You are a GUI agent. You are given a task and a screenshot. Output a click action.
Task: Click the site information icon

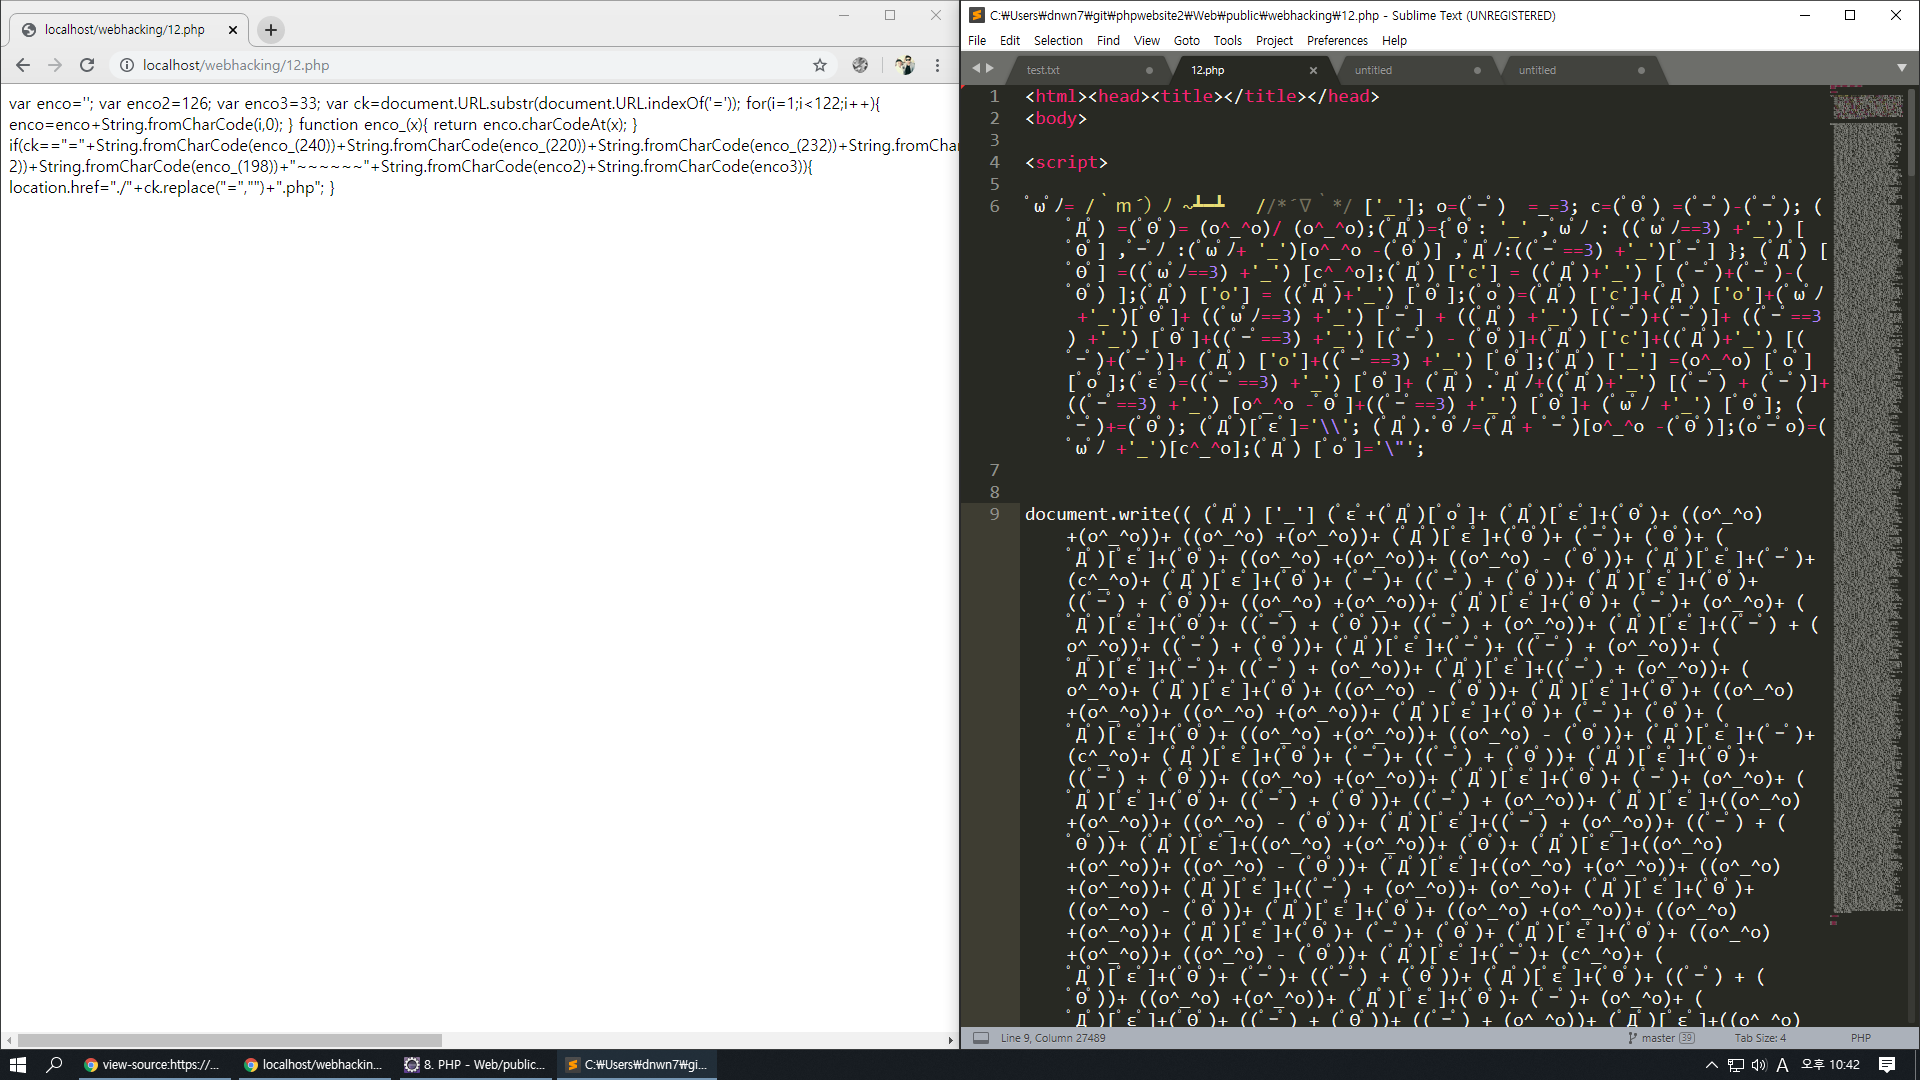click(x=127, y=65)
